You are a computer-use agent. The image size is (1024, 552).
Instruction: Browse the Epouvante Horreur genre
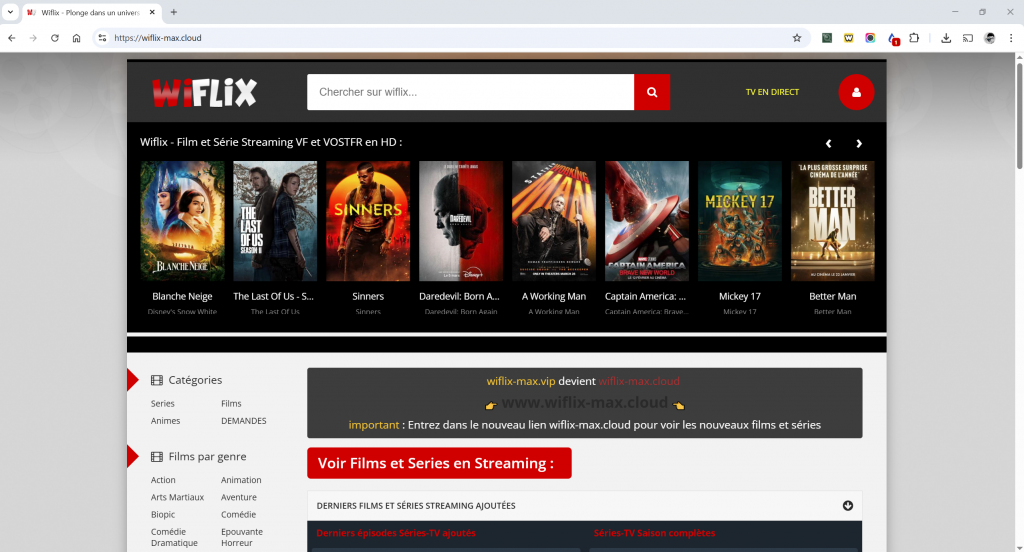tap(242, 537)
